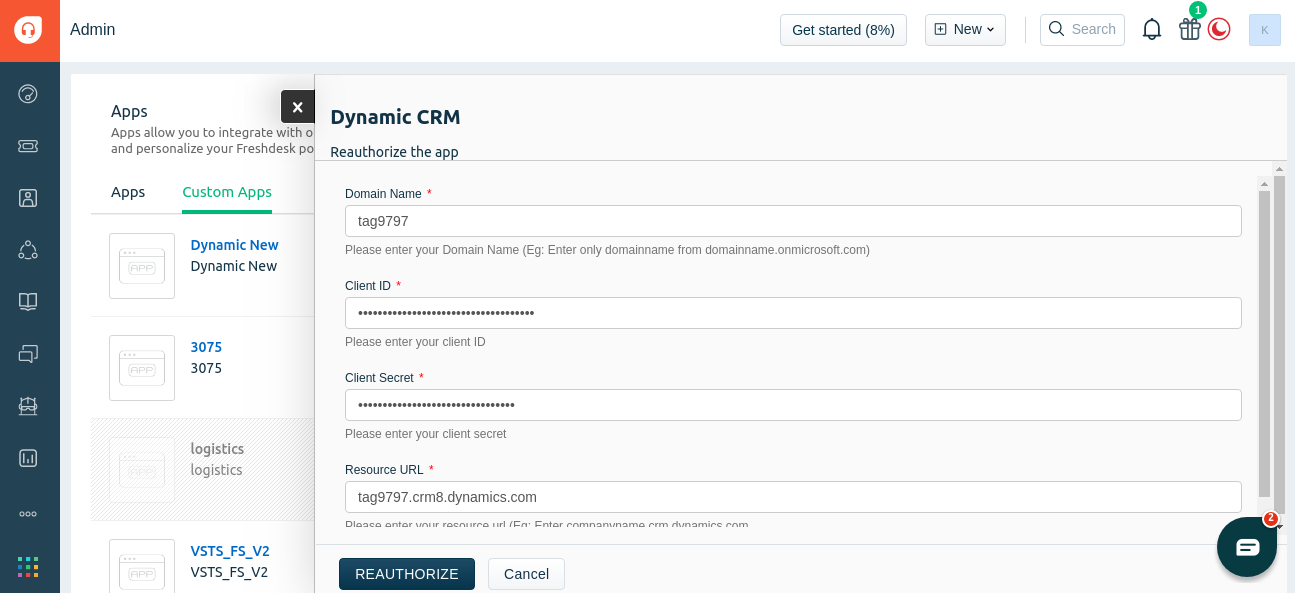Open the notifications bell icon

coord(1152,29)
